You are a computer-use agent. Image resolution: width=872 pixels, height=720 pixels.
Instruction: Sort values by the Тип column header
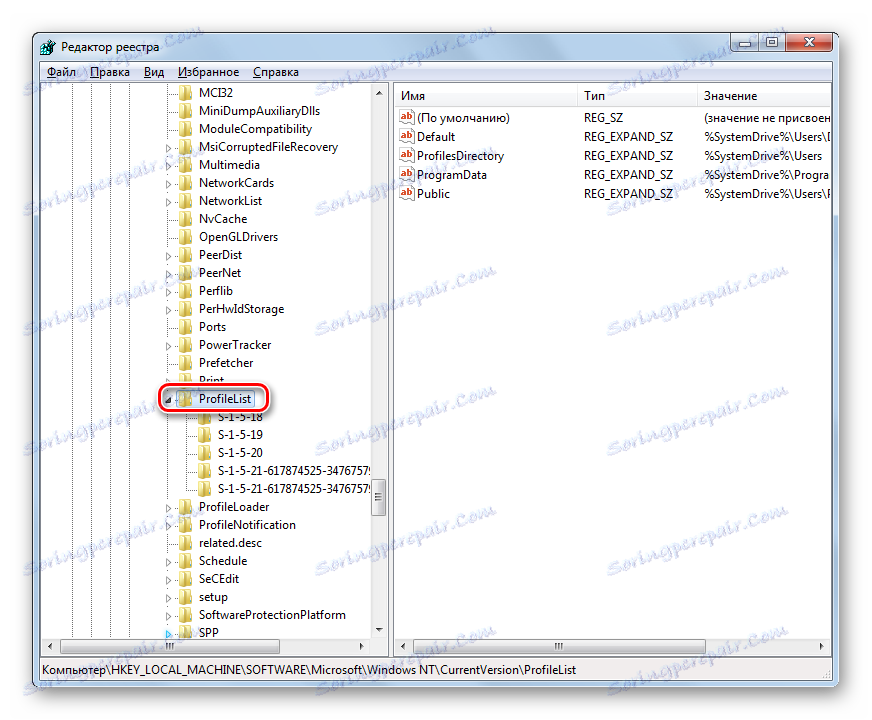coord(637,96)
